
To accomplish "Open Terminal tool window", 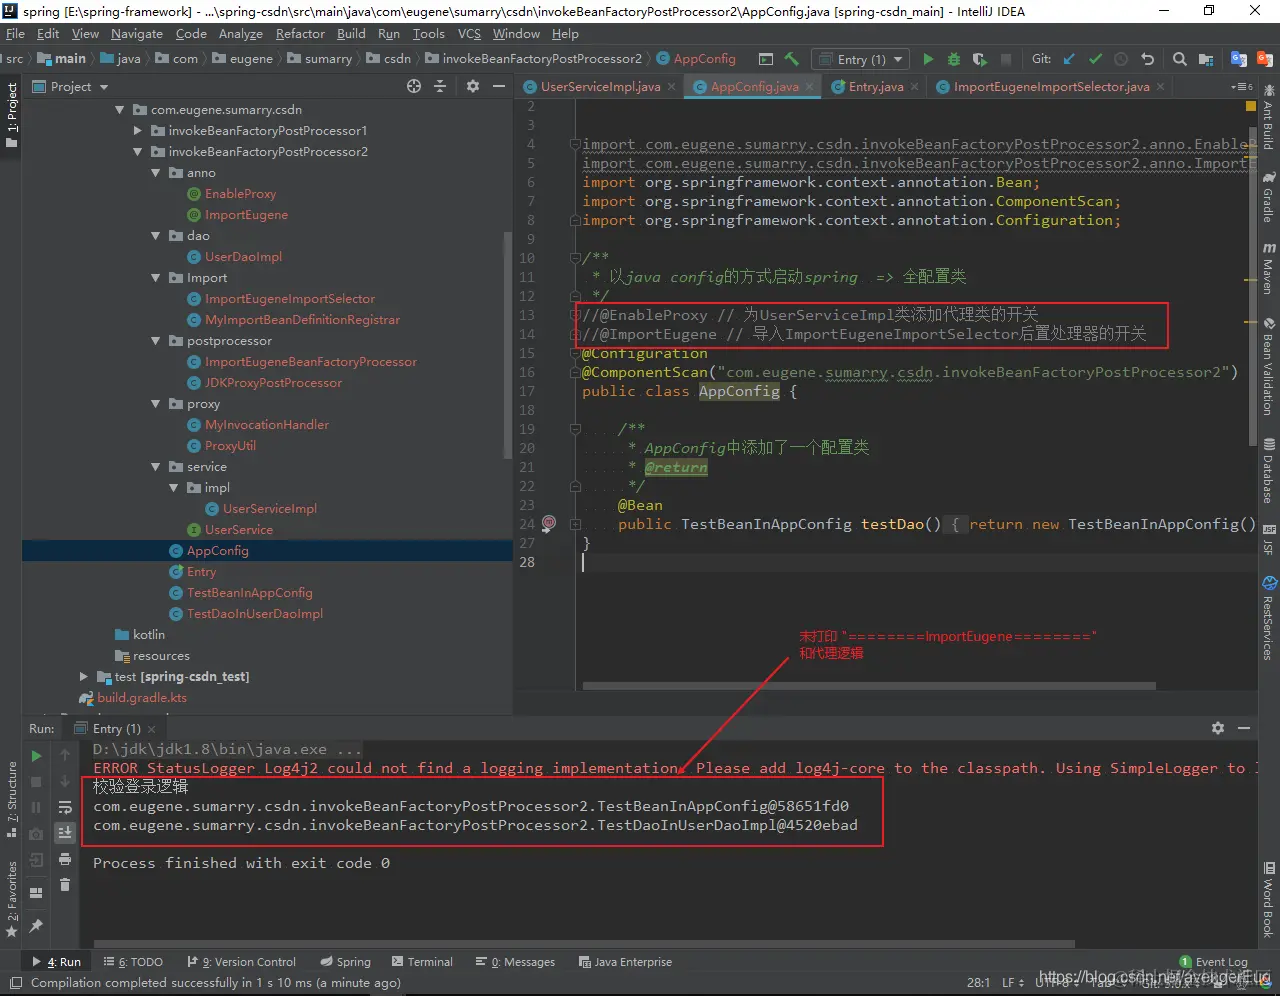I will (422, 962).
